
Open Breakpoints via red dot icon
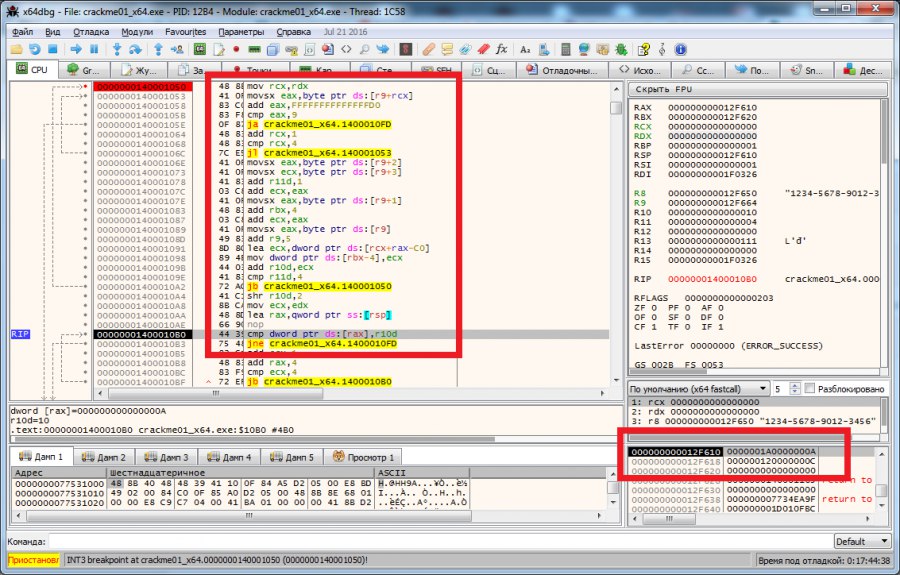(236, 49)
